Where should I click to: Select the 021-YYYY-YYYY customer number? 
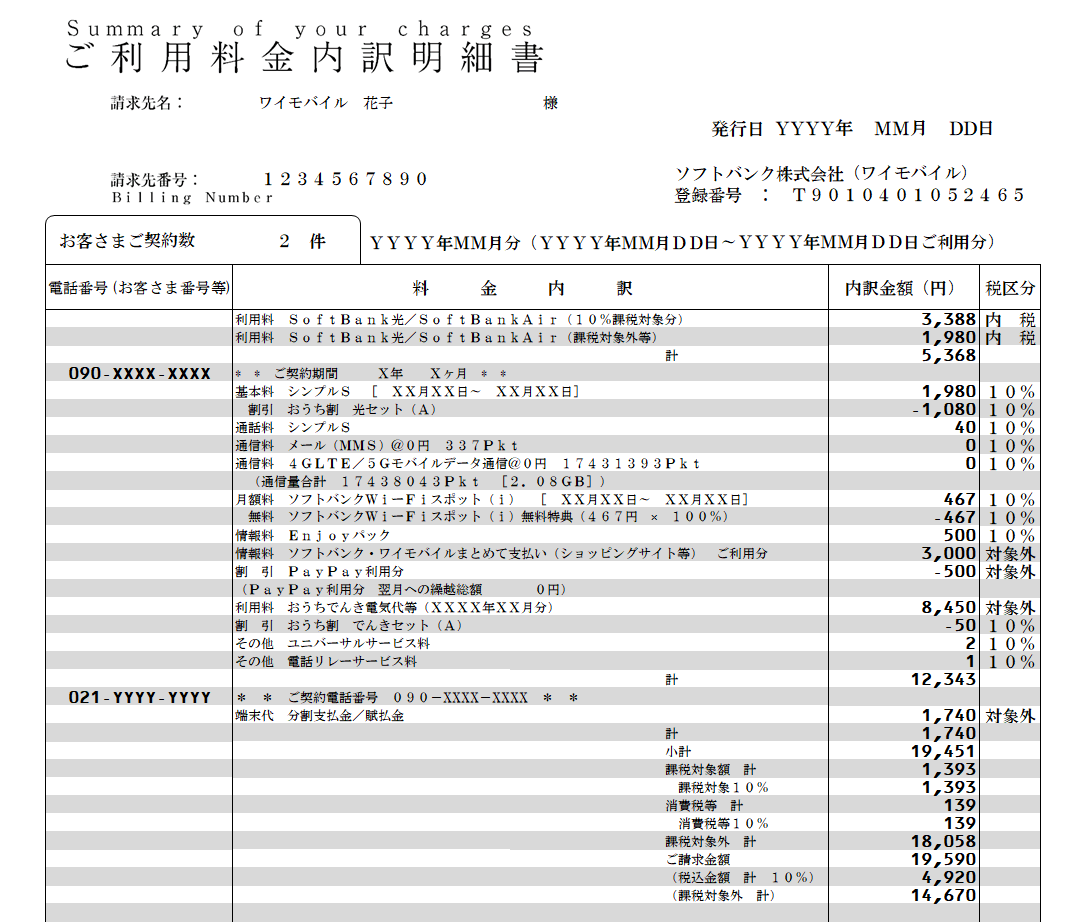[x=139, y=697]
